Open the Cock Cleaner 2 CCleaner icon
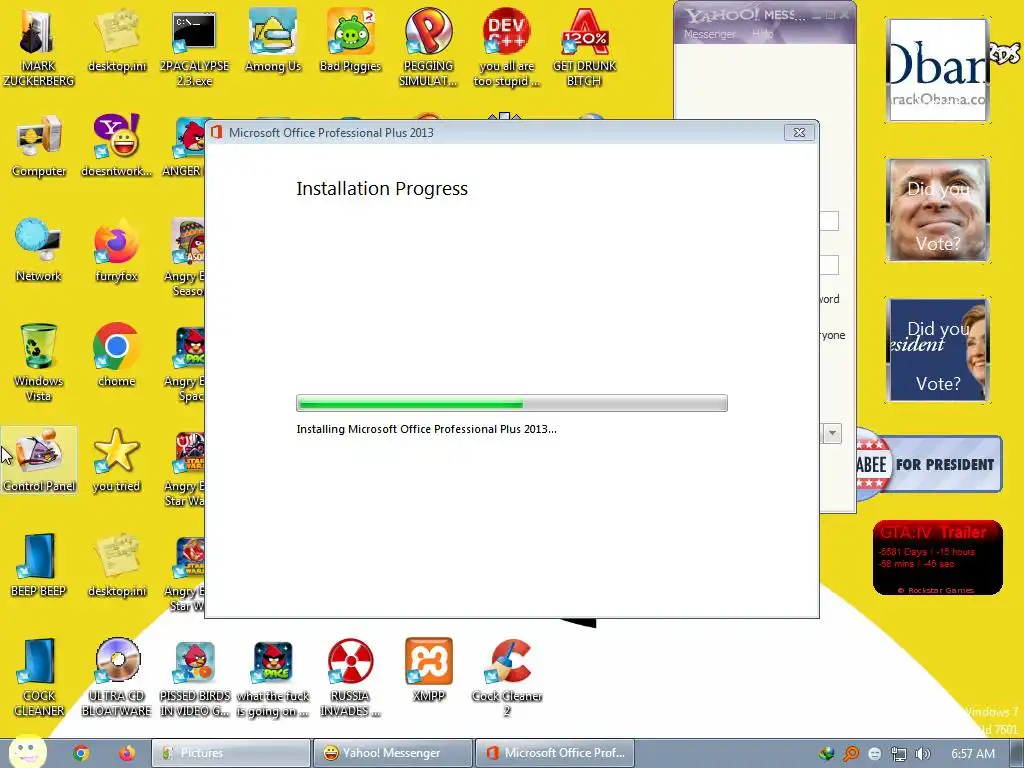1024x768 pixels. [x=507, y=678]
